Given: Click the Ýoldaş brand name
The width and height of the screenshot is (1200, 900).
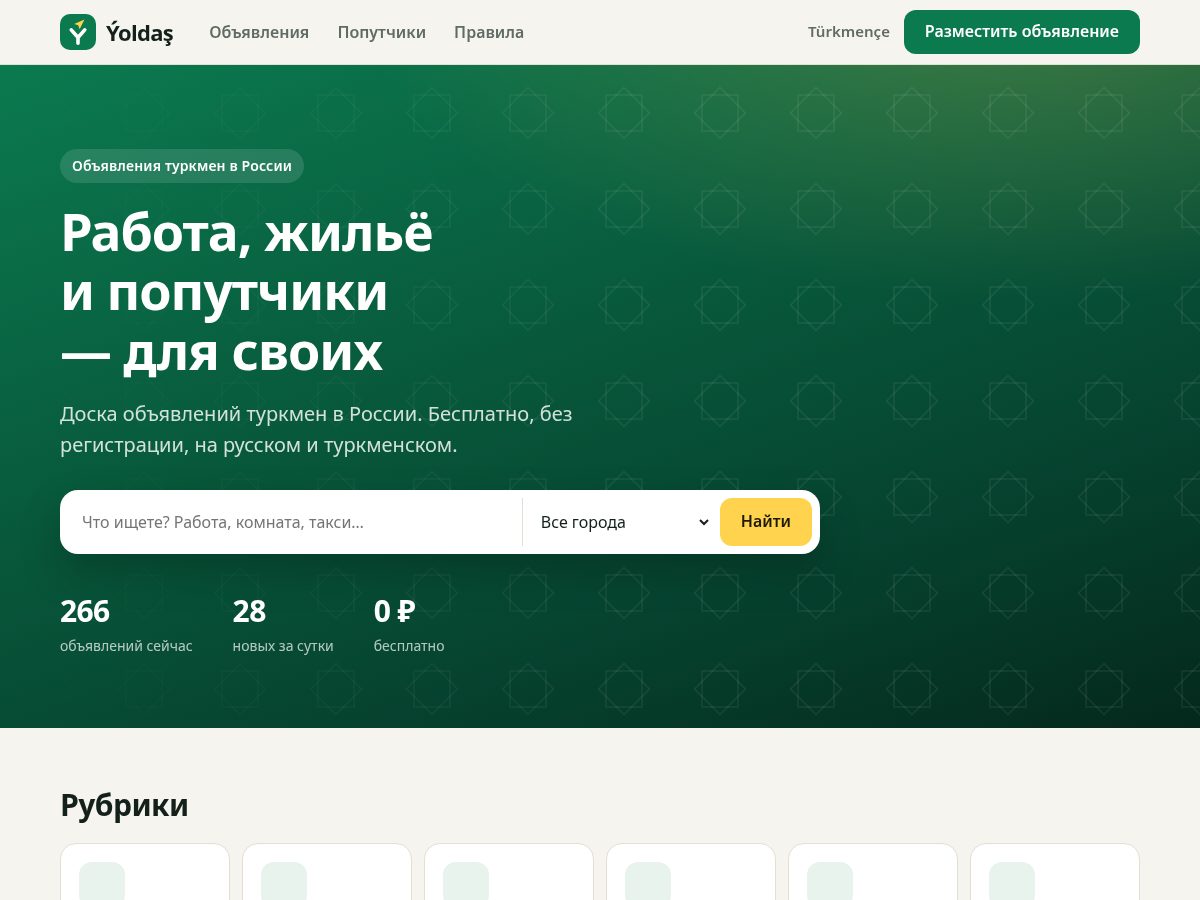Looking at the screenshot, I should 140,33.
